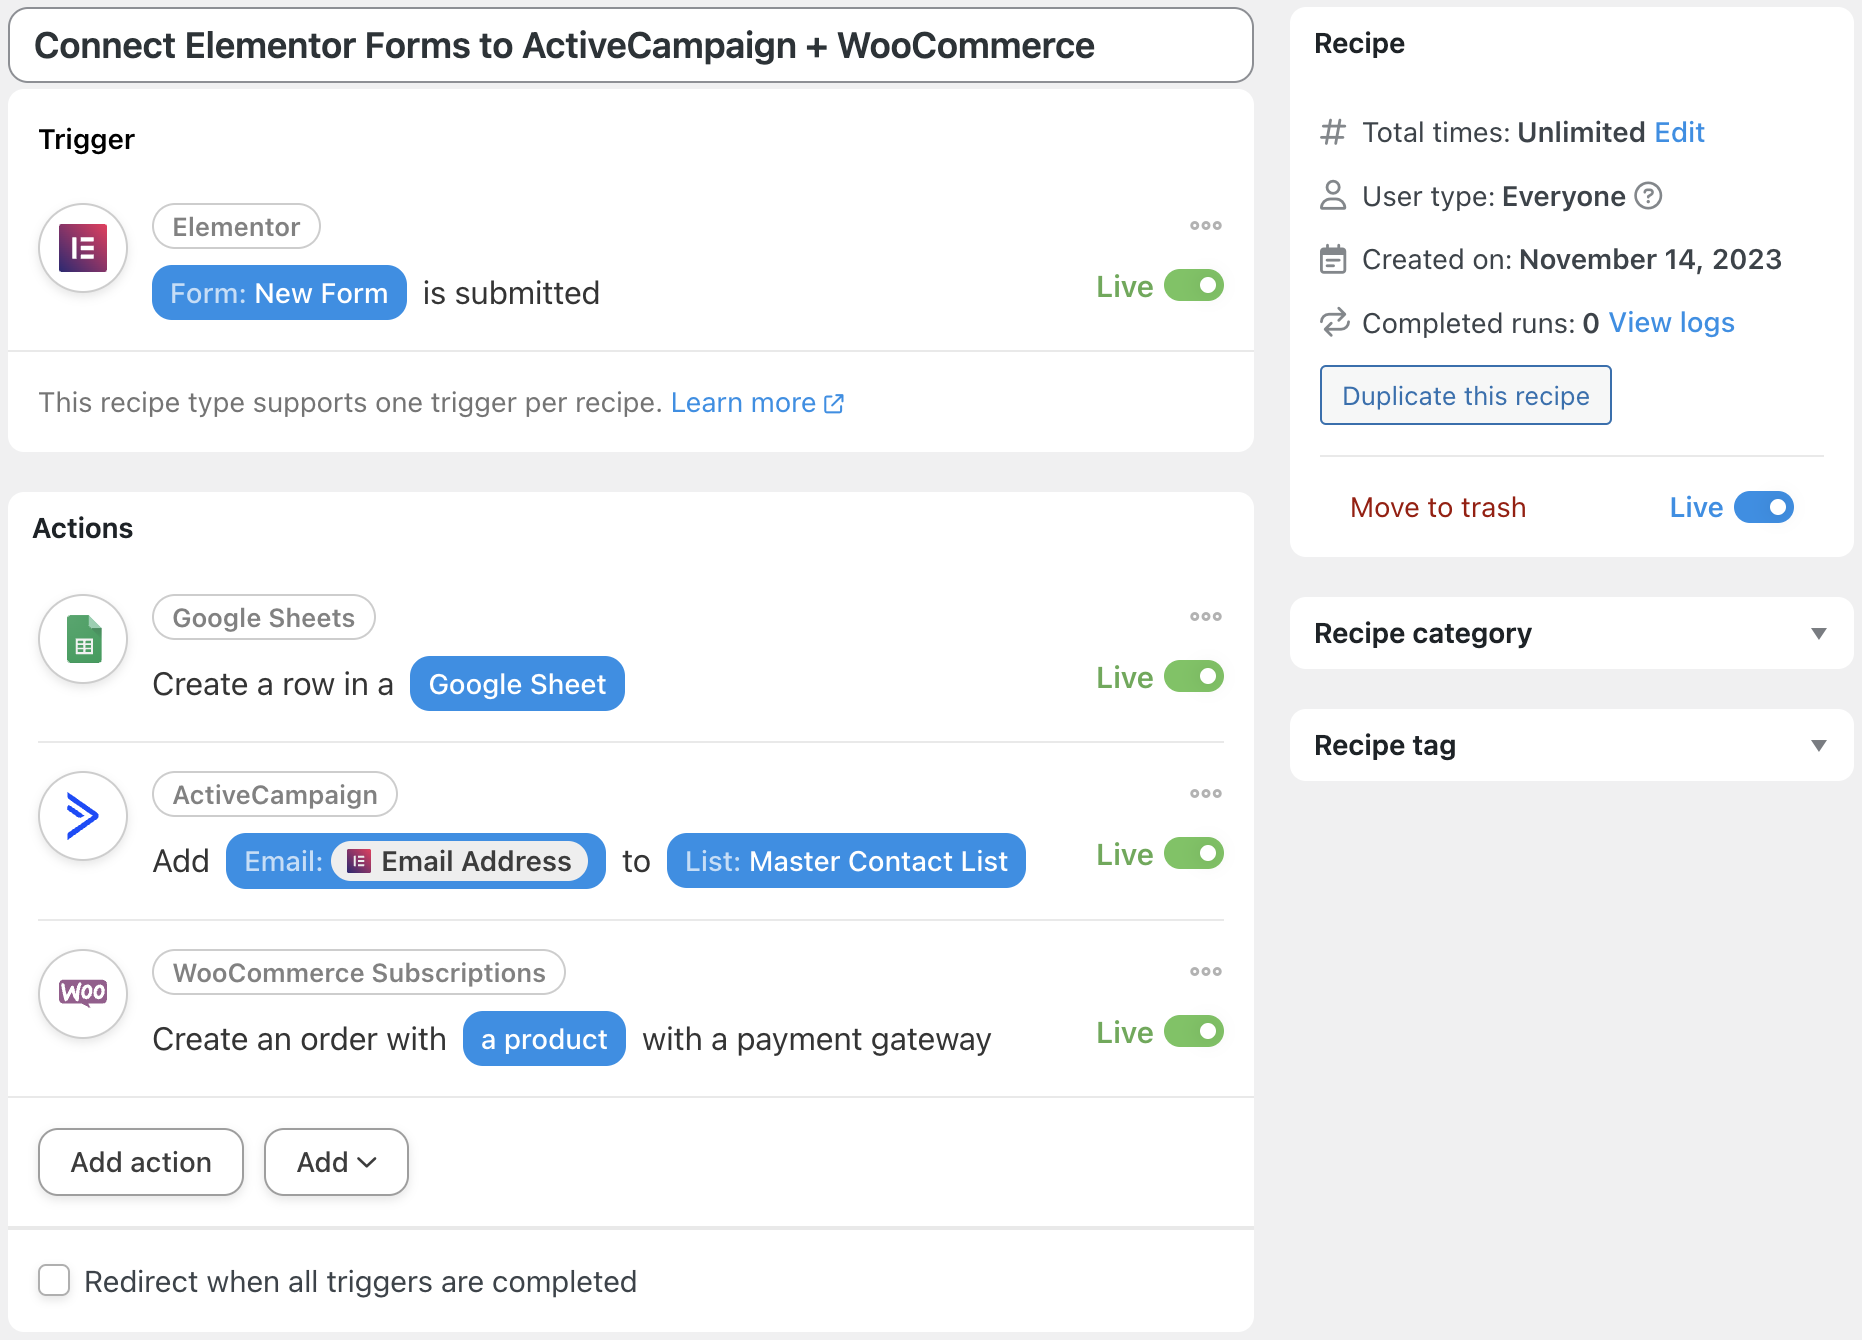1862x1340 pixels.
Task: Toggle the ActiveCampaign action Live switch
Action: (x=1194, y=854)
